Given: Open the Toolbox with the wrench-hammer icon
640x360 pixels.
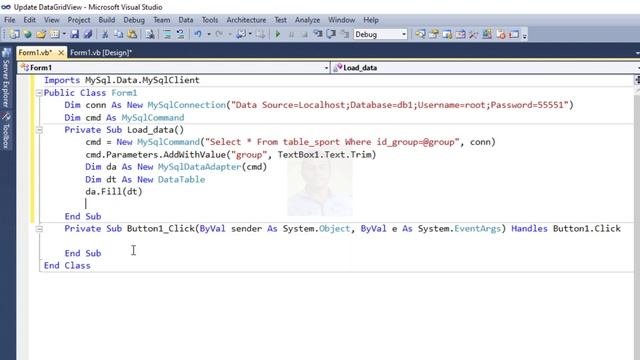Looking at the screenshot, I should click(x=473, y=34).
